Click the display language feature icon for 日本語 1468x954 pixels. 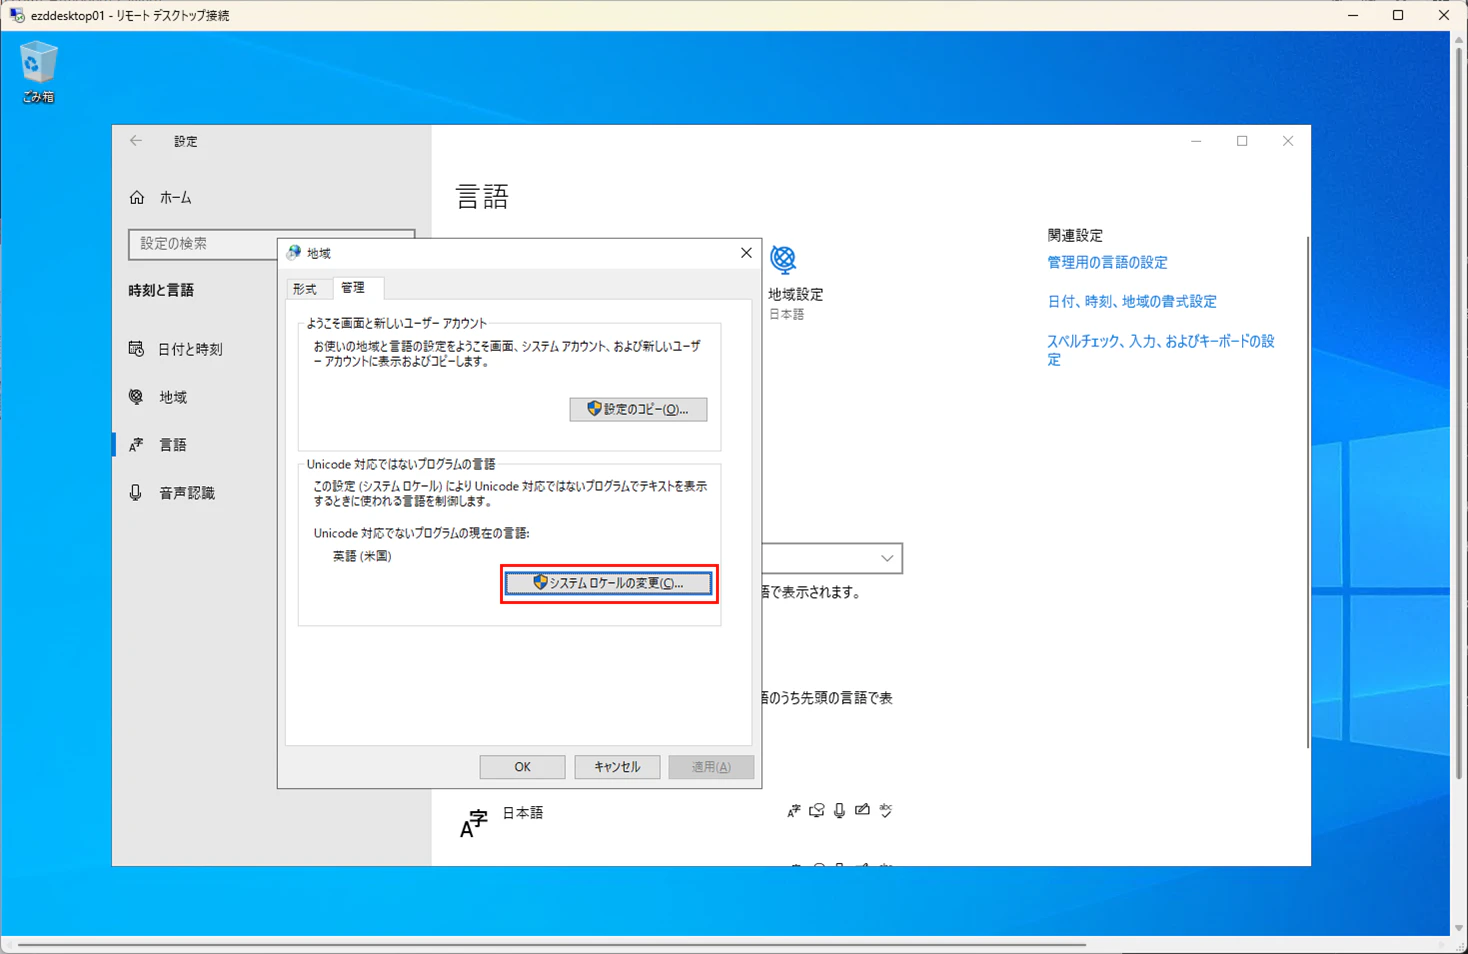[793, 811]
